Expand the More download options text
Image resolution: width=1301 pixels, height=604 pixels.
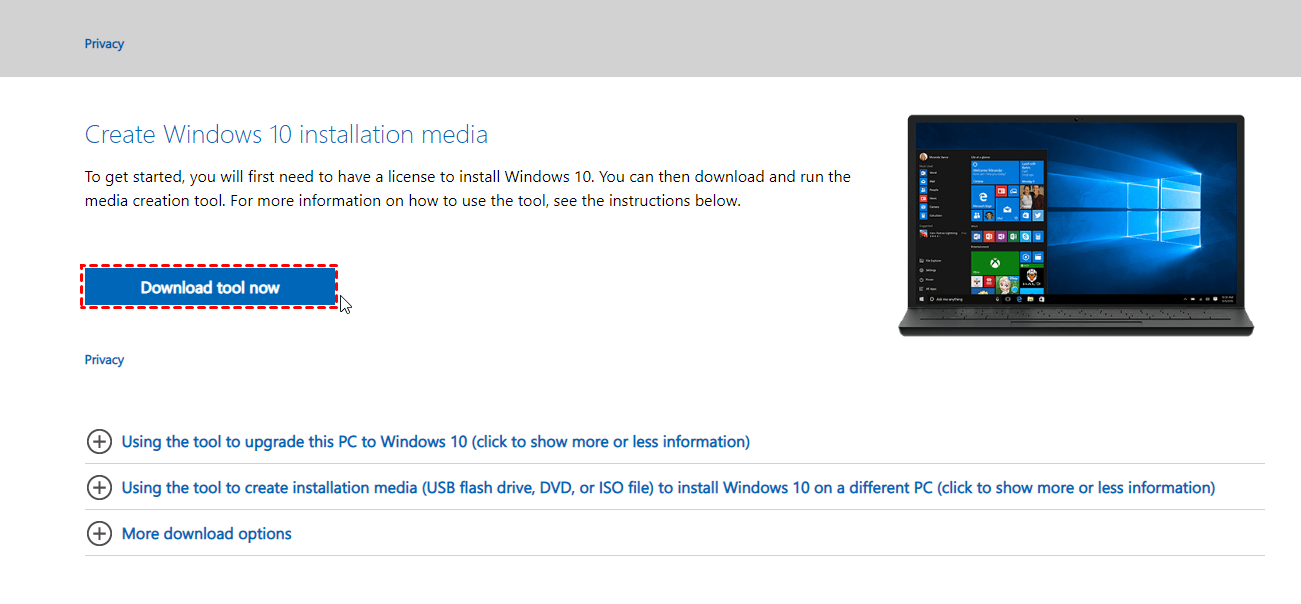point(206,534)
